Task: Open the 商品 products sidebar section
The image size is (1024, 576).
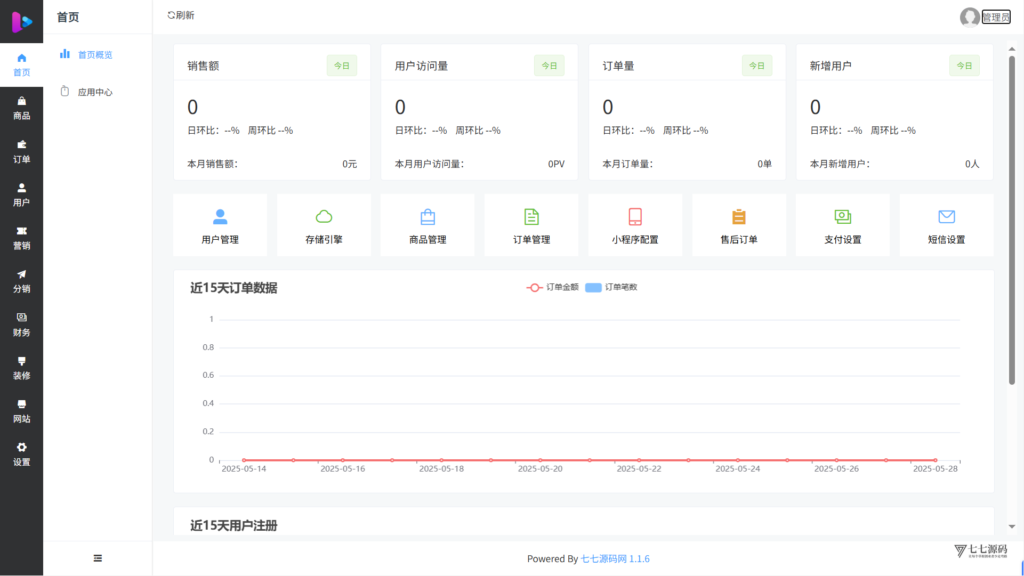Action: 22,108
